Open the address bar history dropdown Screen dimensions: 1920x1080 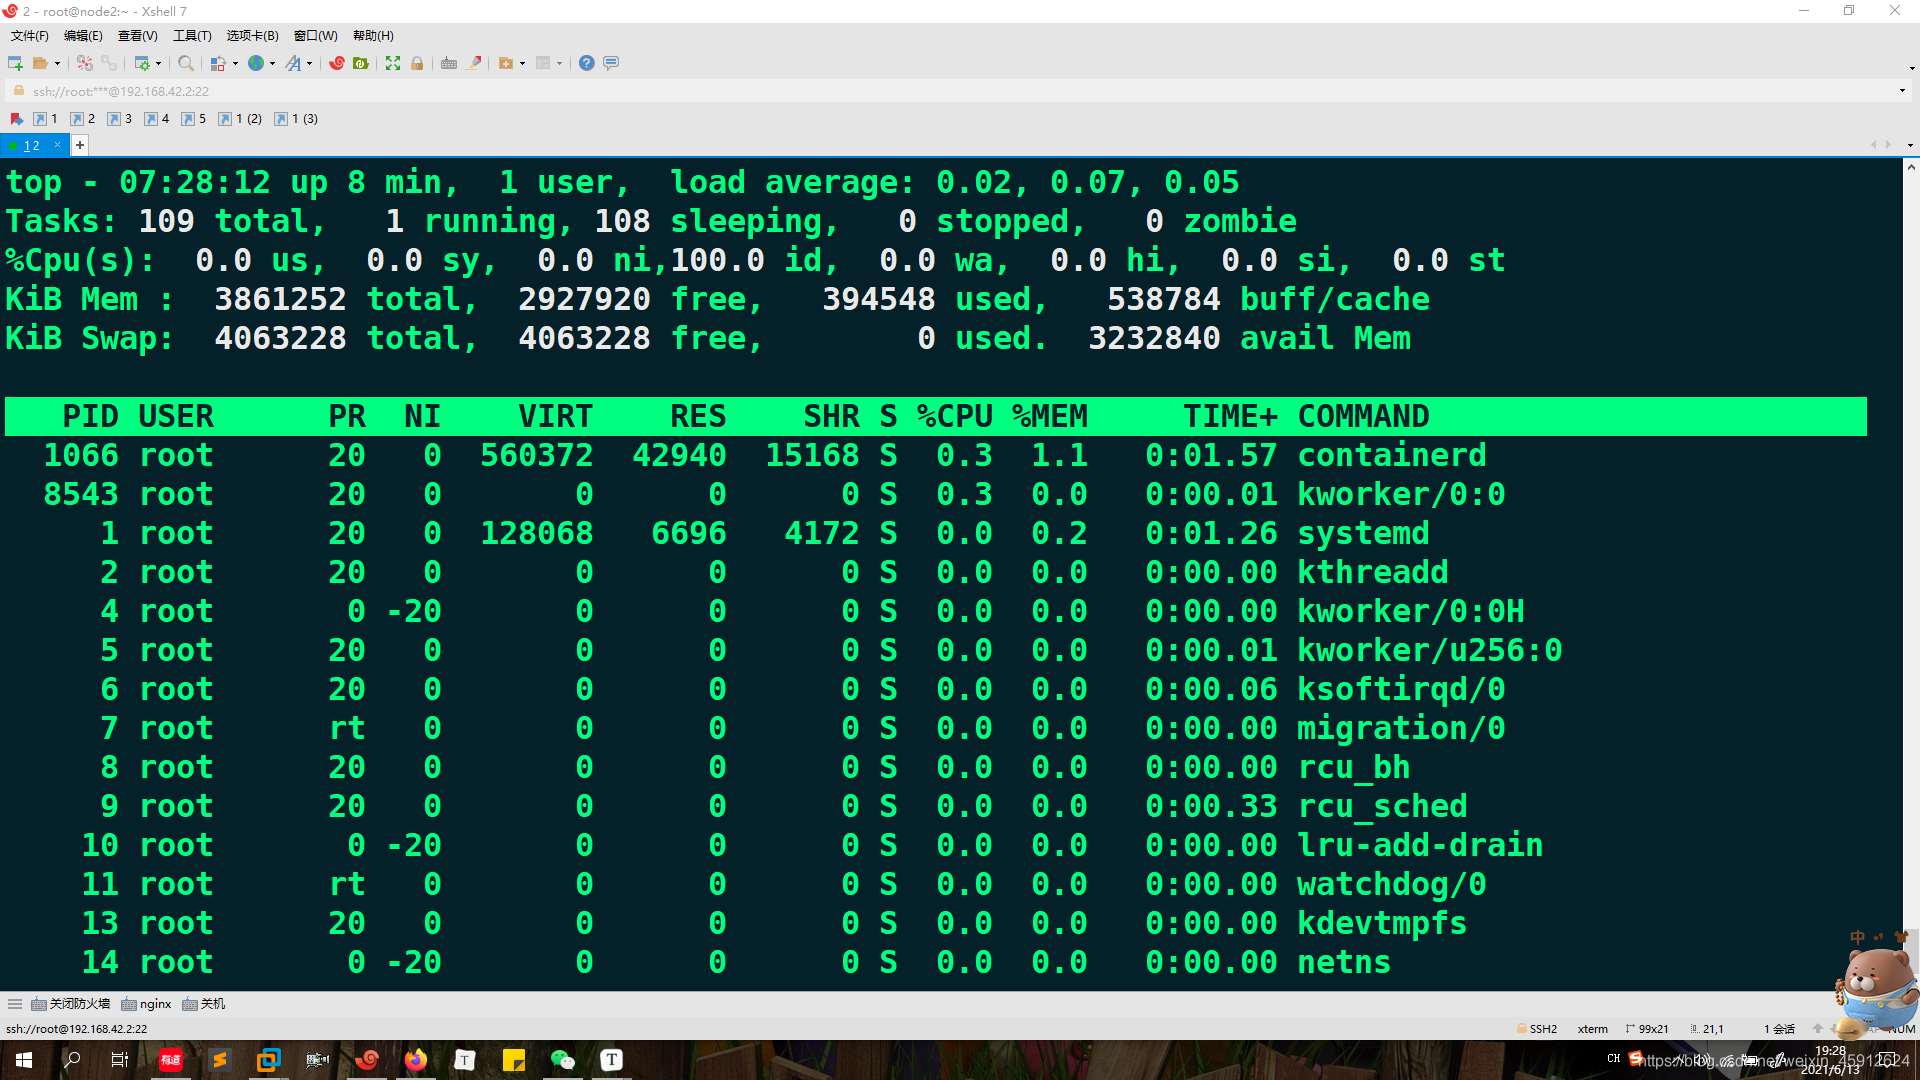(1901, 91)
